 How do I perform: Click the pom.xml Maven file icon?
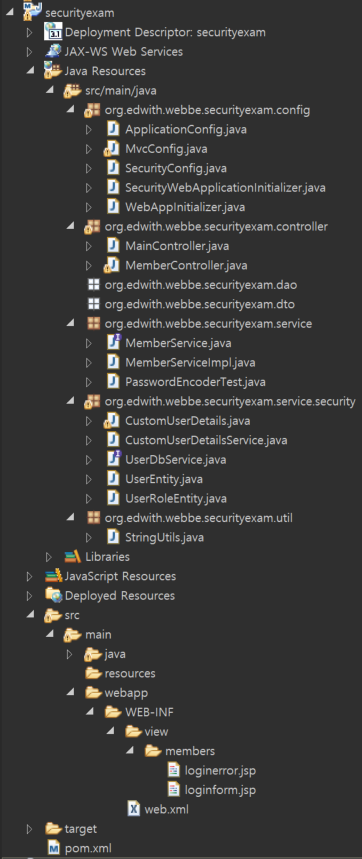pos(53,848)
